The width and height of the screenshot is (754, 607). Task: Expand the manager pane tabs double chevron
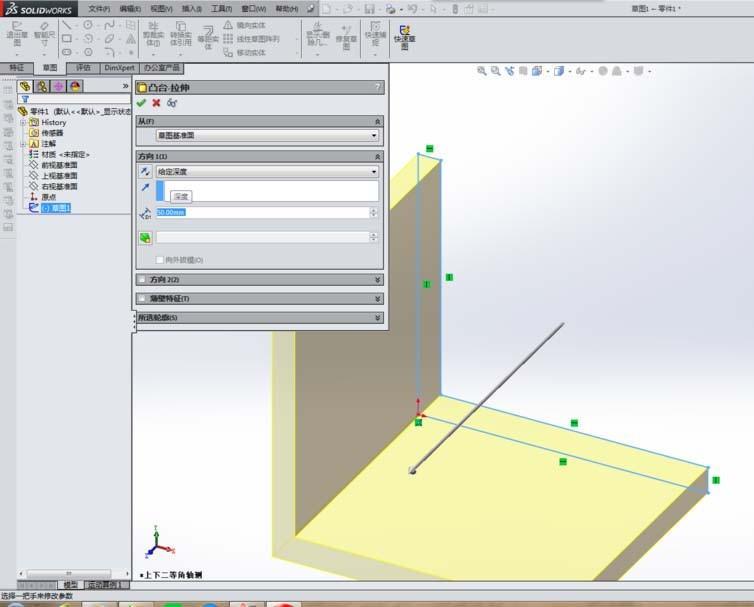[x=126, y=86]
